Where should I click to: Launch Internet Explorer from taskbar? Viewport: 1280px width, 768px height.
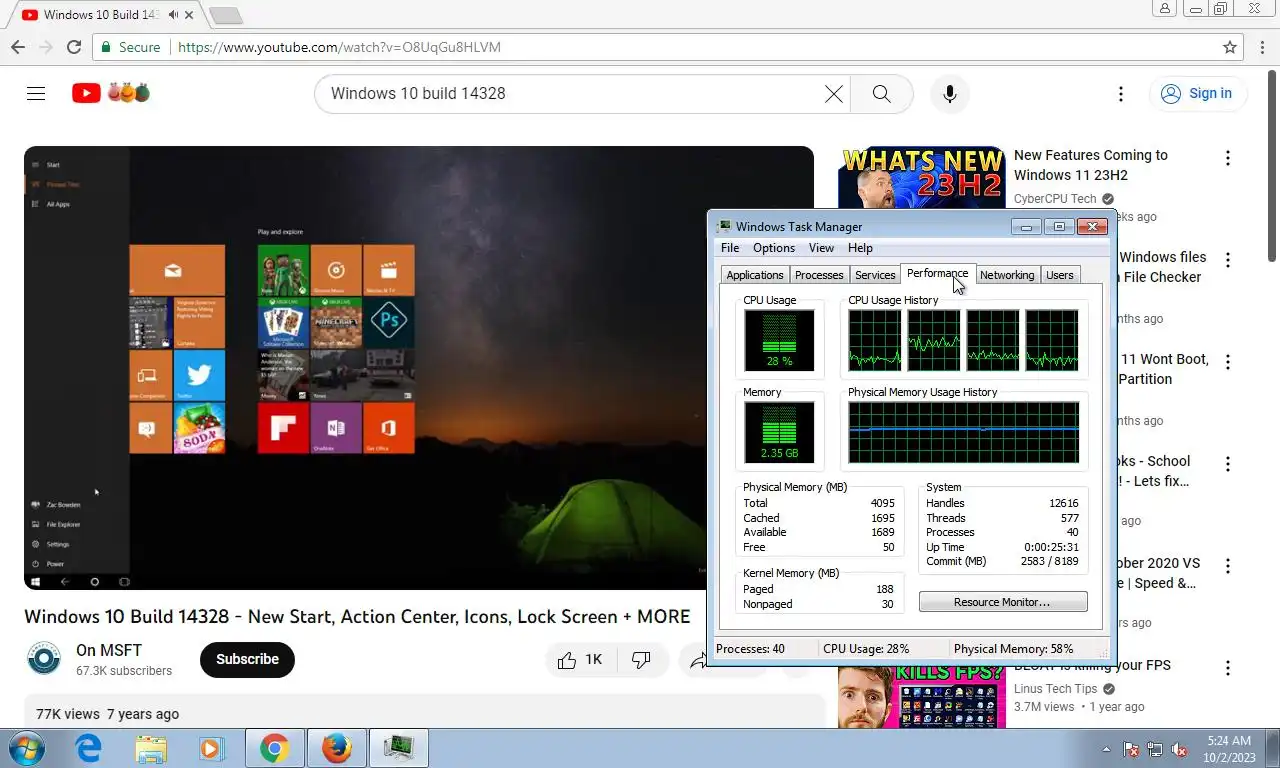(x=89, y=748)
